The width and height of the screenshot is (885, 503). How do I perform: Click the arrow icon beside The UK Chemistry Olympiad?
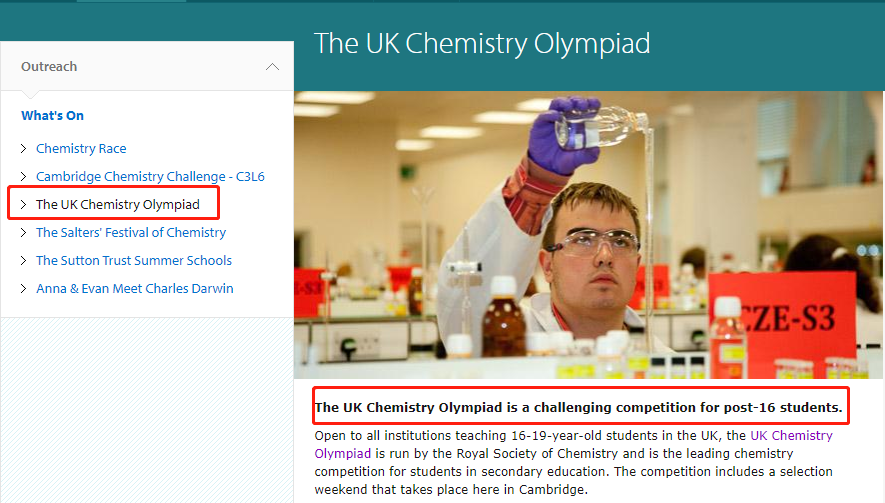[24, 205]
